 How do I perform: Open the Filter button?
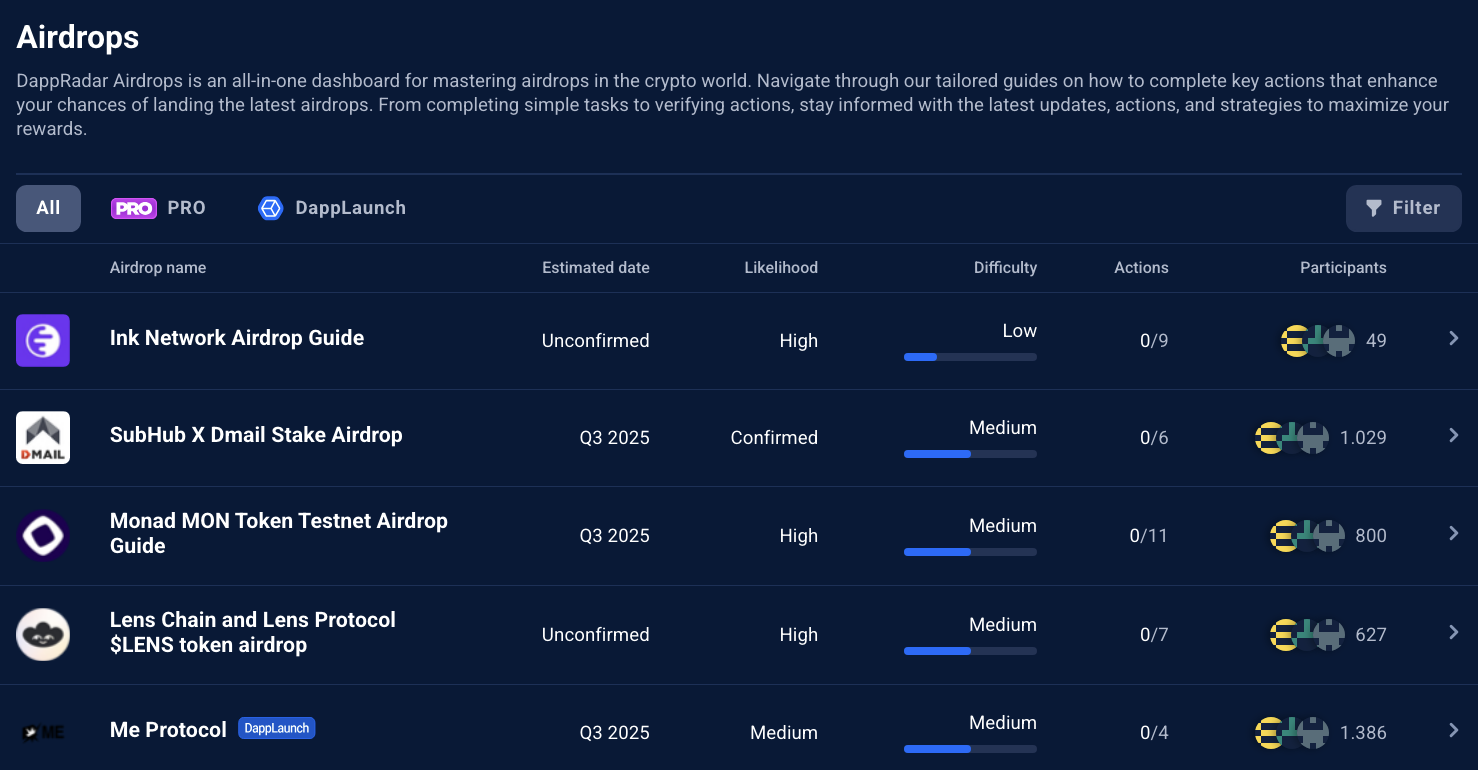tap(1403, 208)
